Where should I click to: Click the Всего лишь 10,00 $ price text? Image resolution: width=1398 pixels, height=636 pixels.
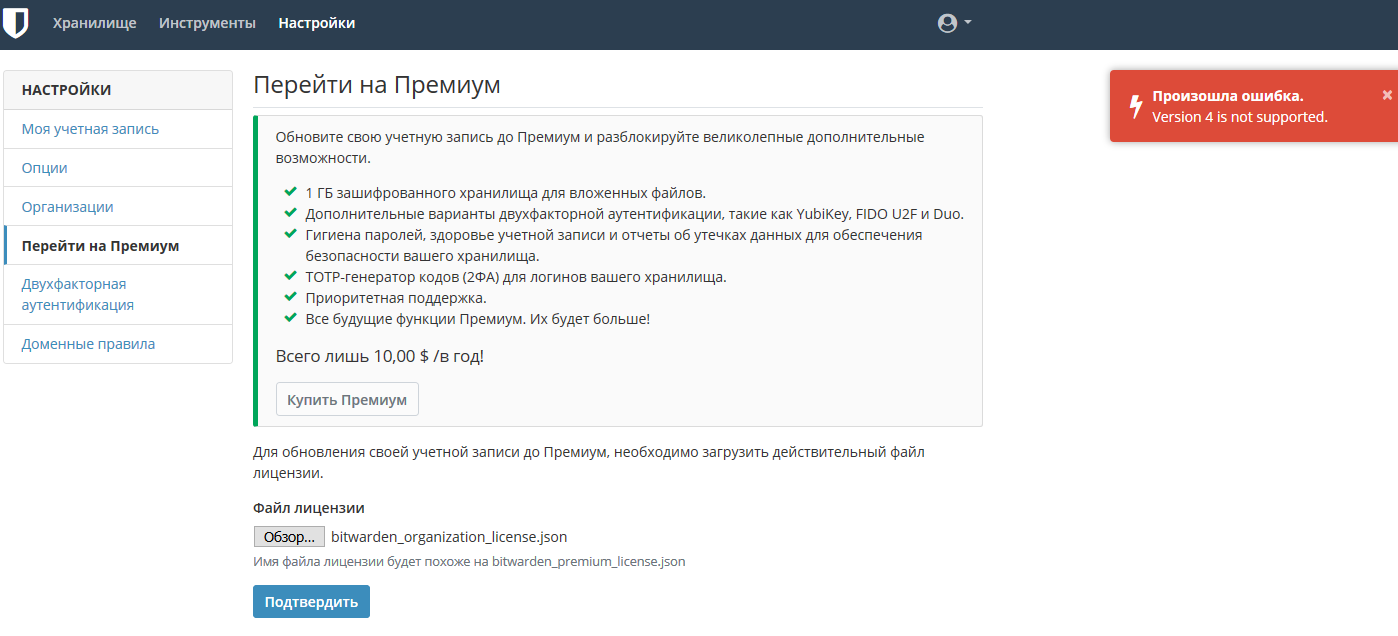[380, 356]
